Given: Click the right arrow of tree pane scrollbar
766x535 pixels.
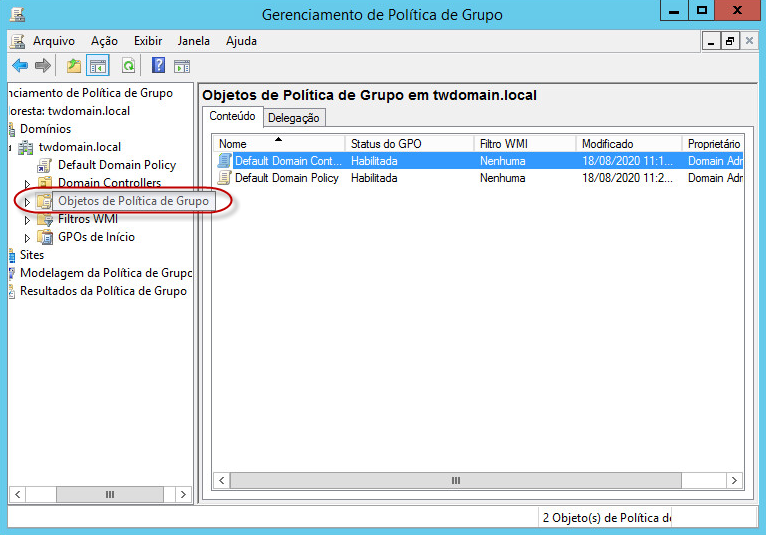Looking at the screenshot, I should click(x=183, y=494).
